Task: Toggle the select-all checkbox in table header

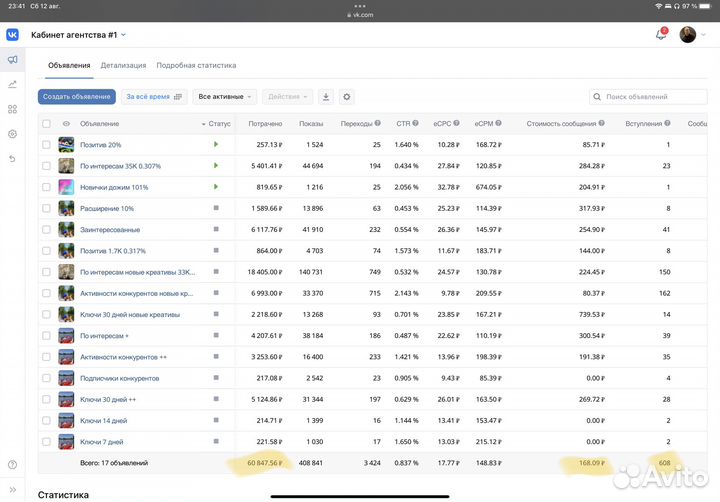Action: click(x=46, y=124)
